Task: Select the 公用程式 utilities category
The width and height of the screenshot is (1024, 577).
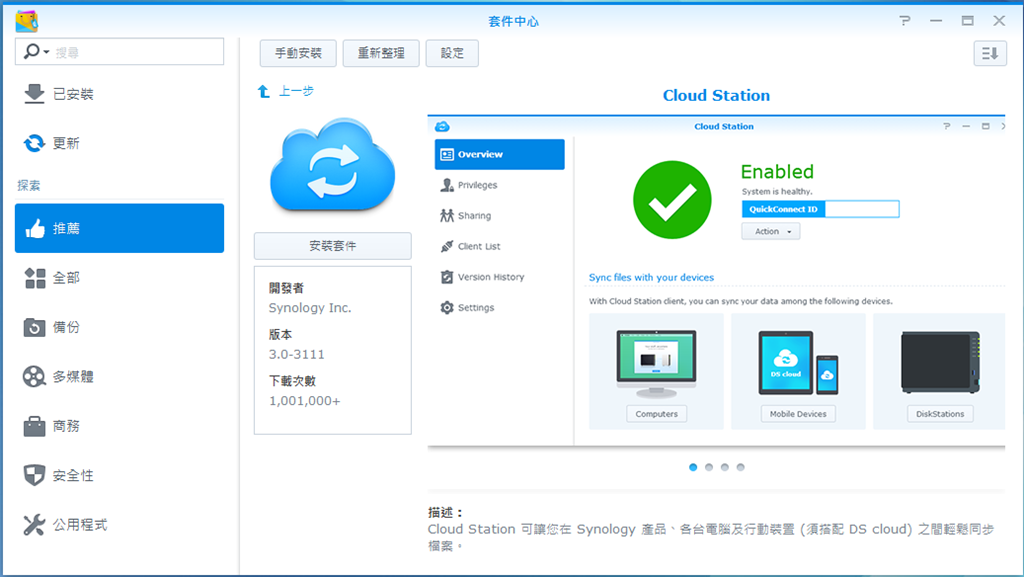Action: tap(119, 525)
